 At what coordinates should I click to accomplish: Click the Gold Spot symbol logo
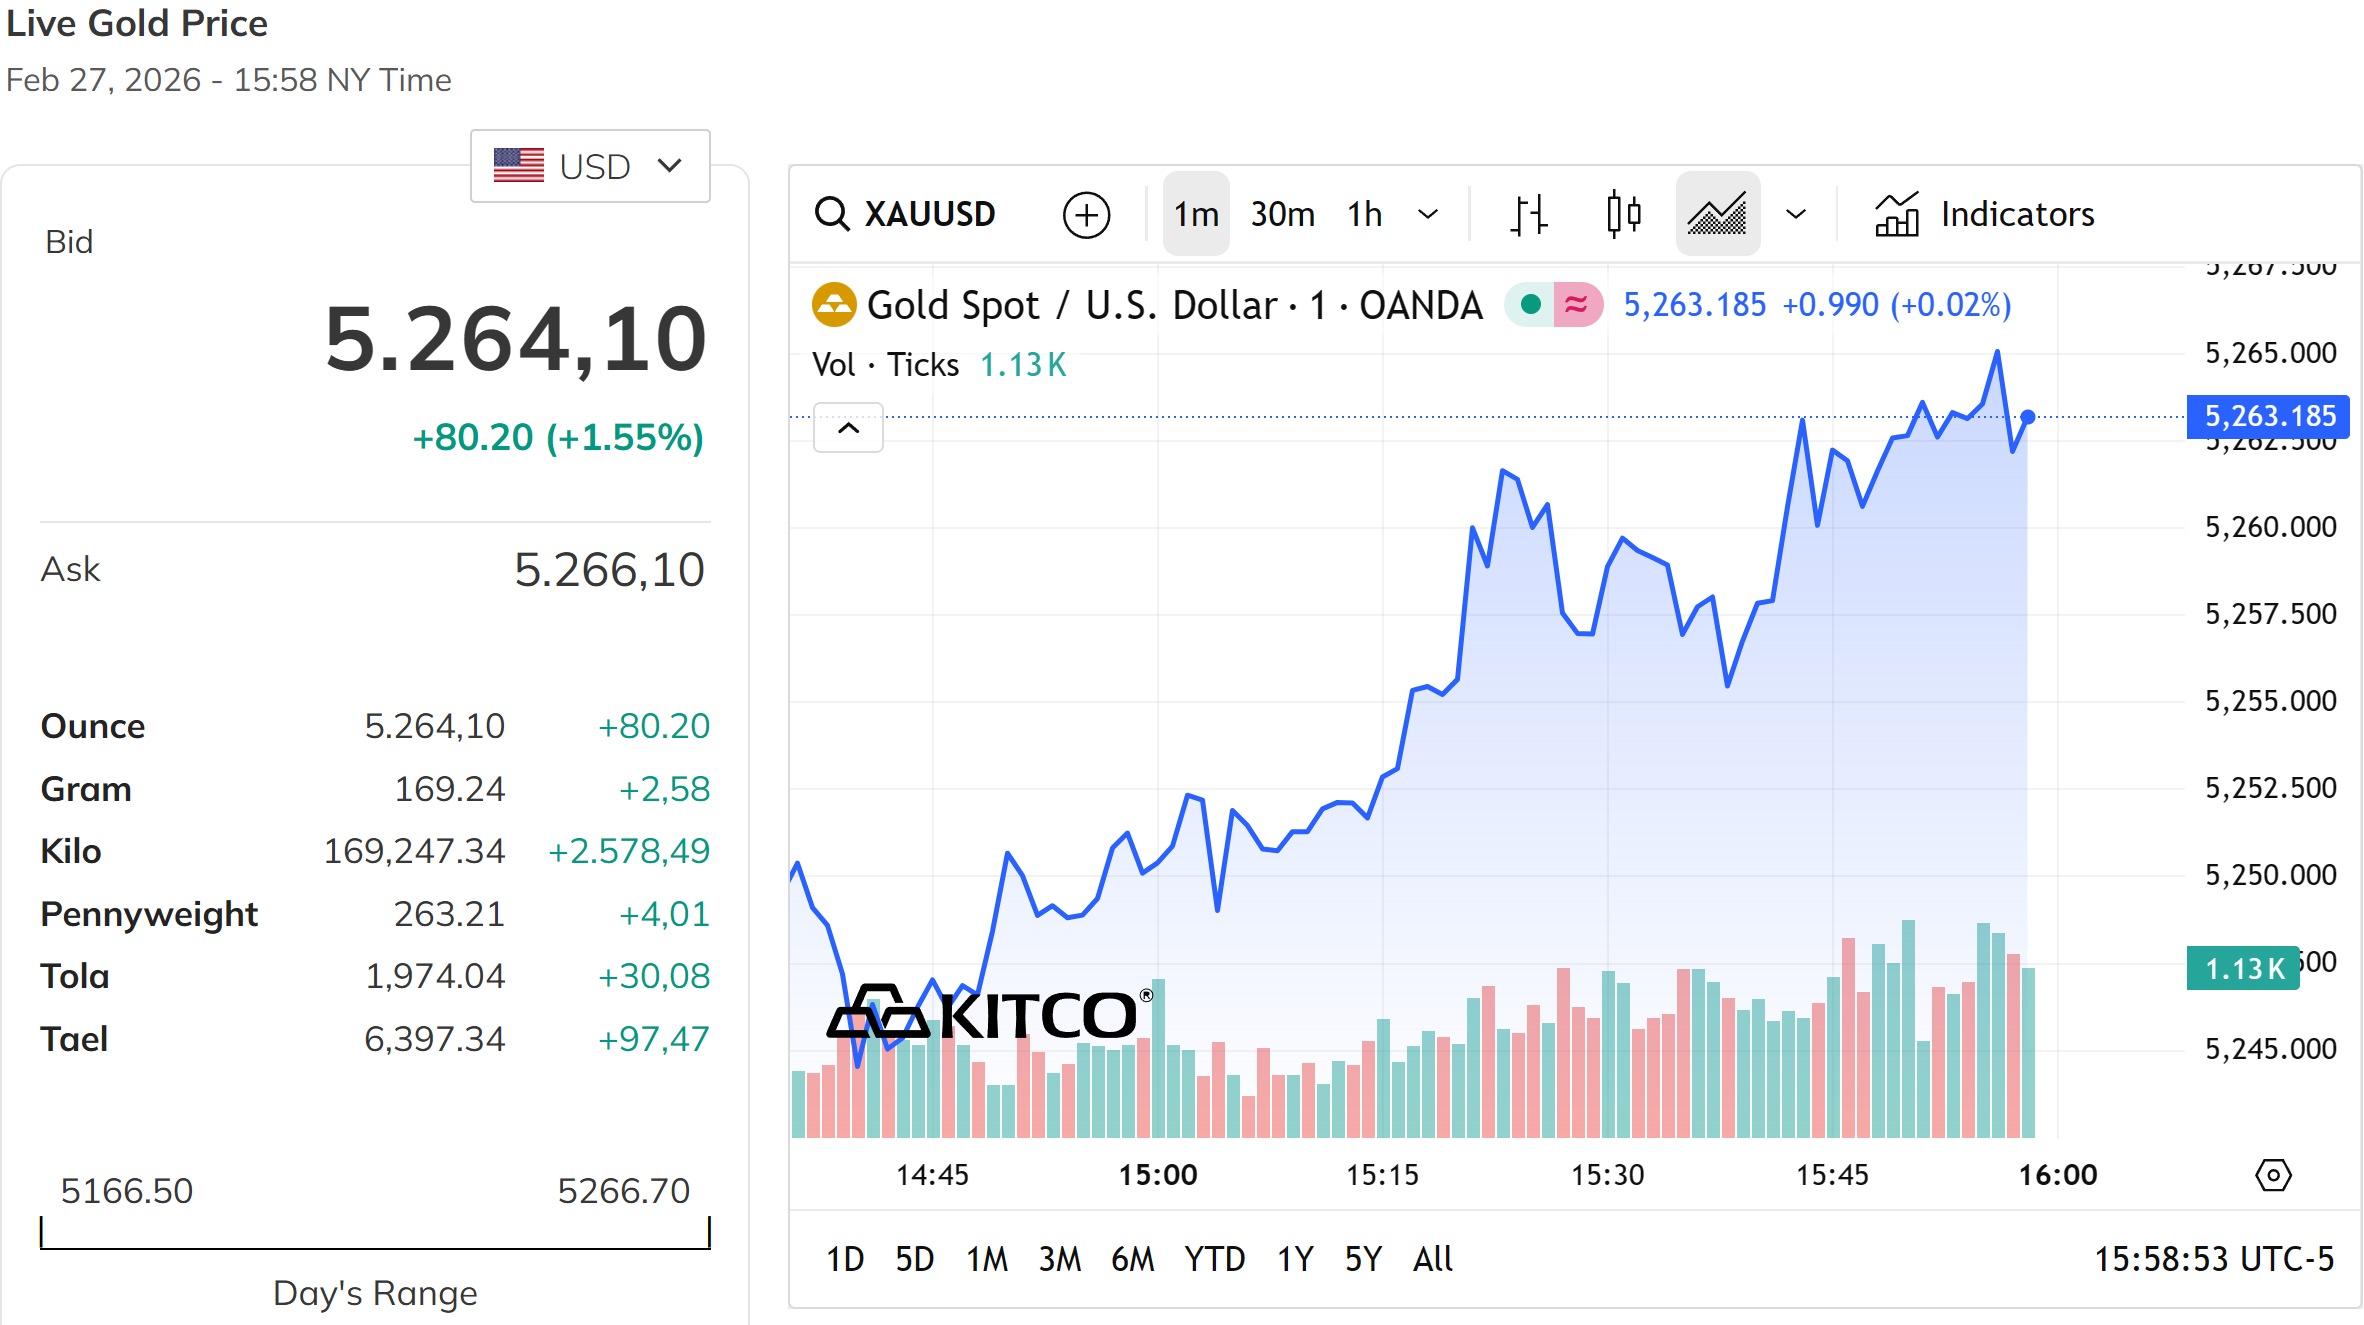click(834, 305)
